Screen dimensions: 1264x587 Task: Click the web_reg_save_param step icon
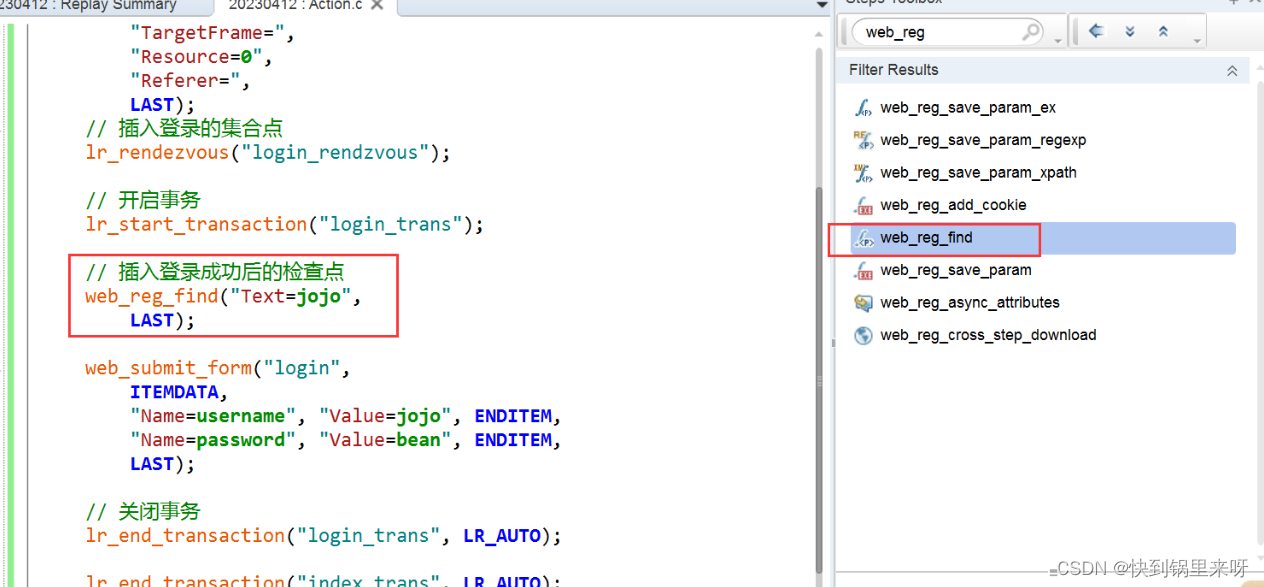pyautogui.click(x=863, y=270)
